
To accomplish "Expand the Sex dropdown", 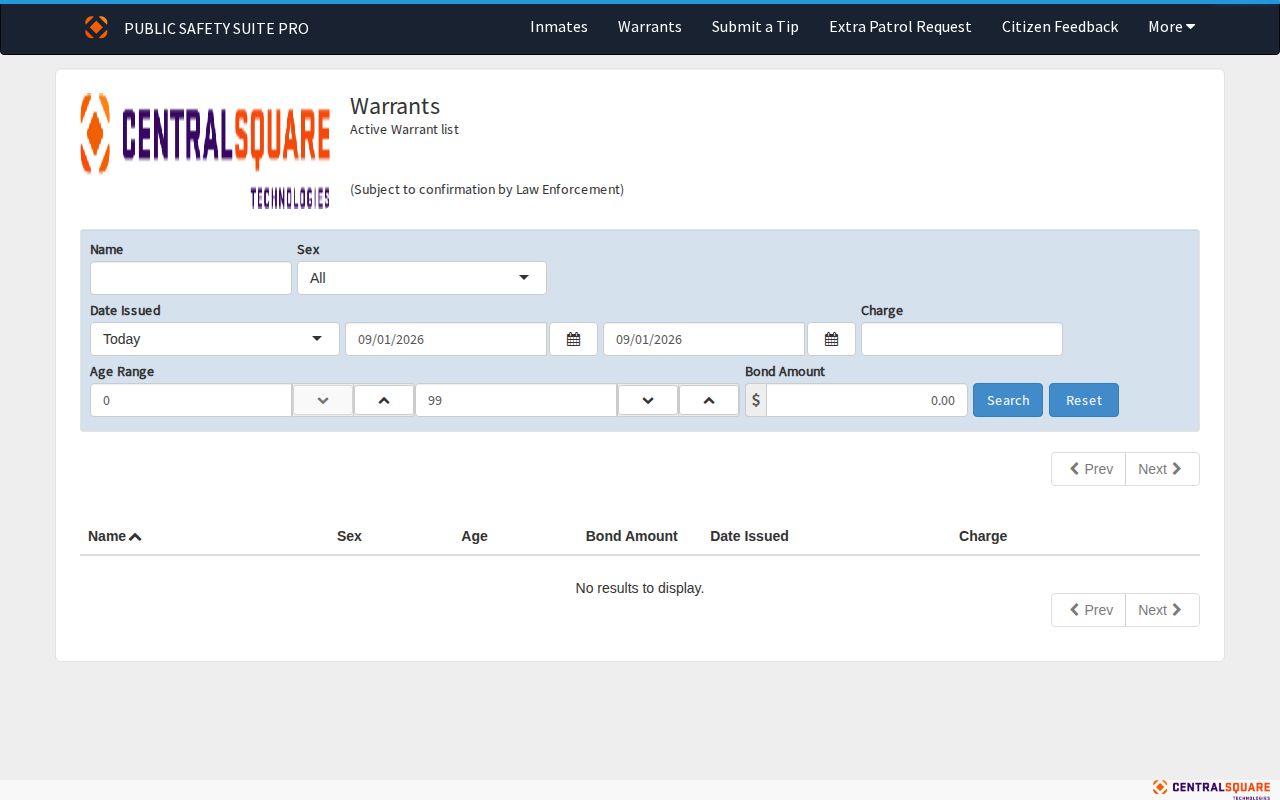I will tap(422, 278).
